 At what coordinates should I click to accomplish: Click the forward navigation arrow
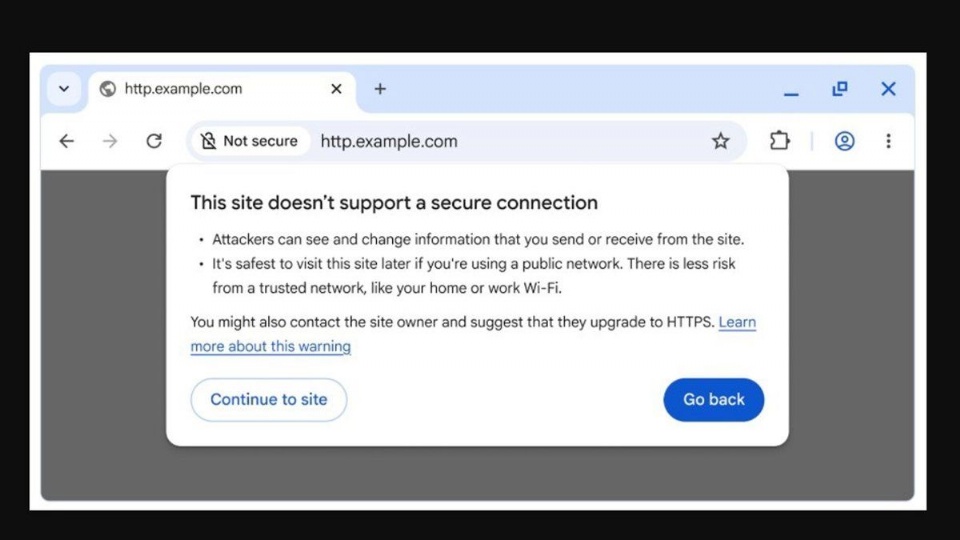pyautogui.click(x=110, y=141)
